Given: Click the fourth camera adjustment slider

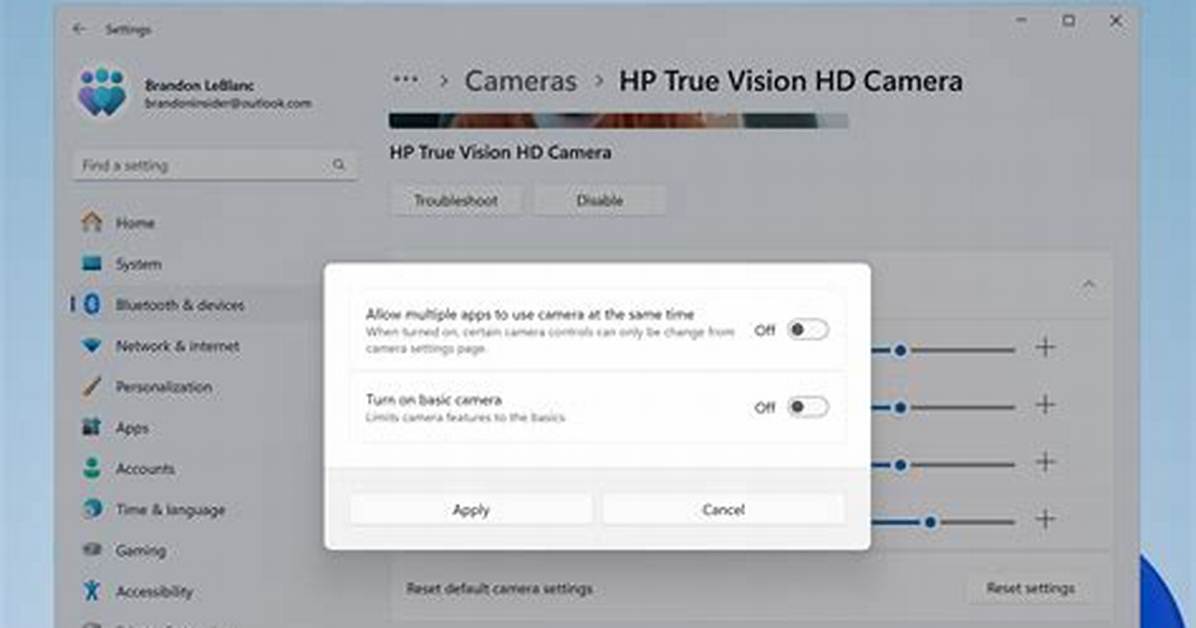Looking at the screenshot, I should coord(943,522).
